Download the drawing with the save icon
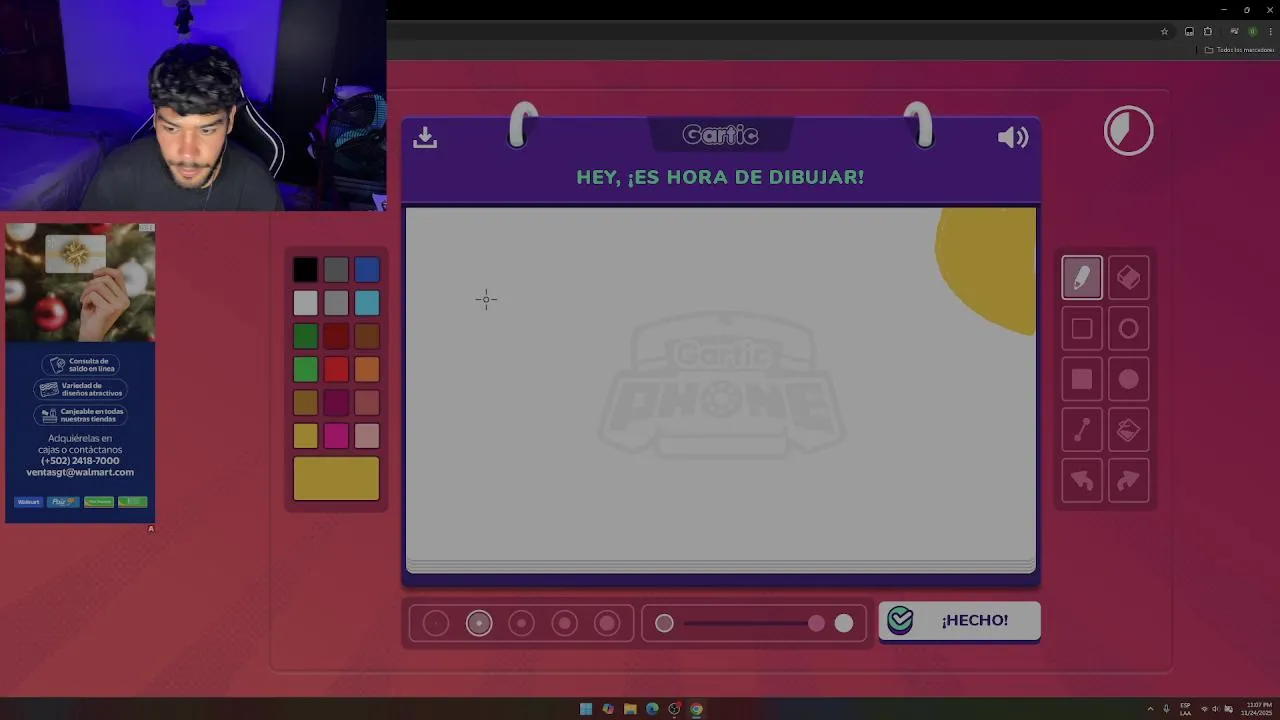 (x=425, y=138)
